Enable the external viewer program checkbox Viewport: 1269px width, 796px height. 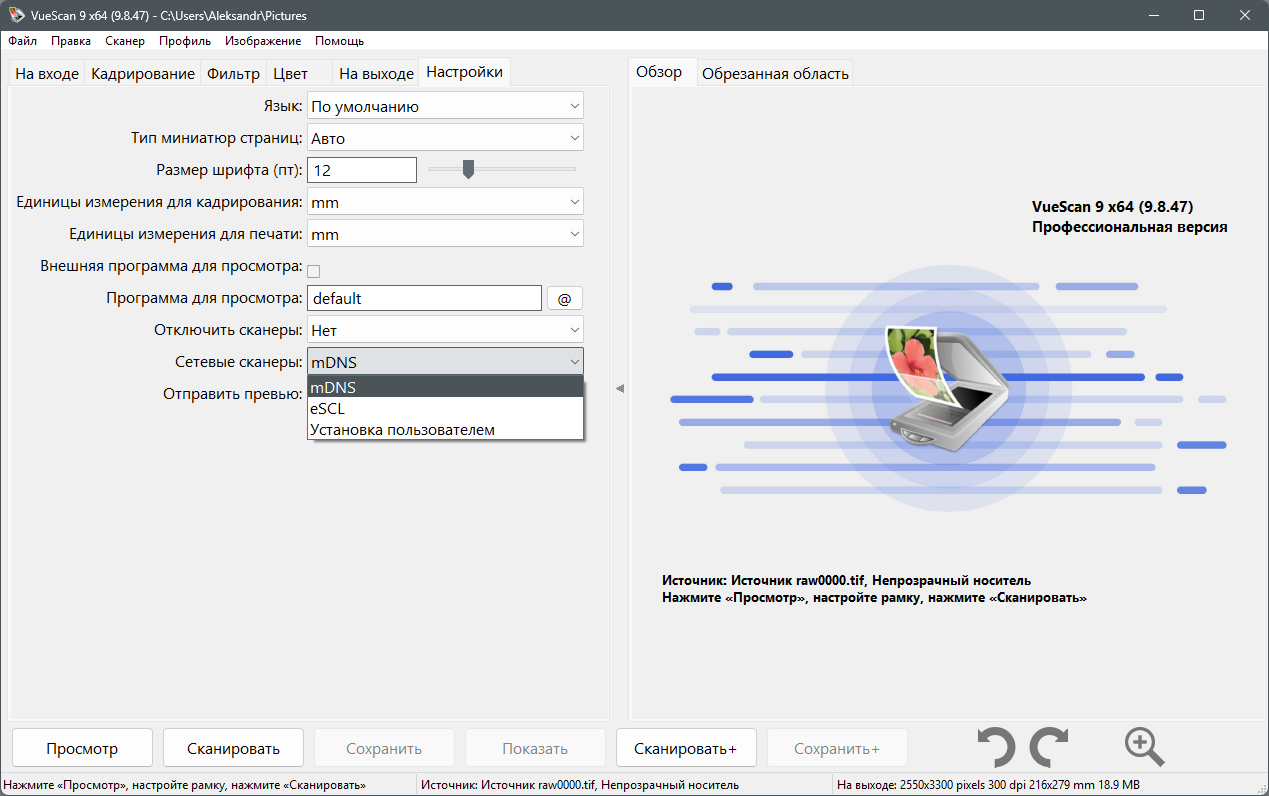[313, 270]
